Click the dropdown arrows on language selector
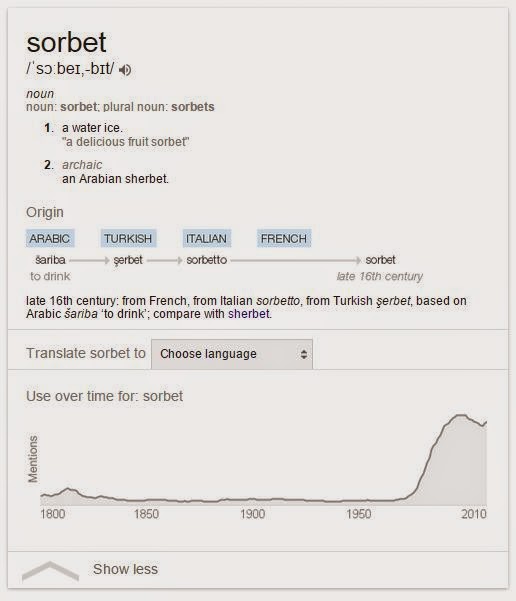Viewport: 516px width, 601px height. click(x=304, y=354)
